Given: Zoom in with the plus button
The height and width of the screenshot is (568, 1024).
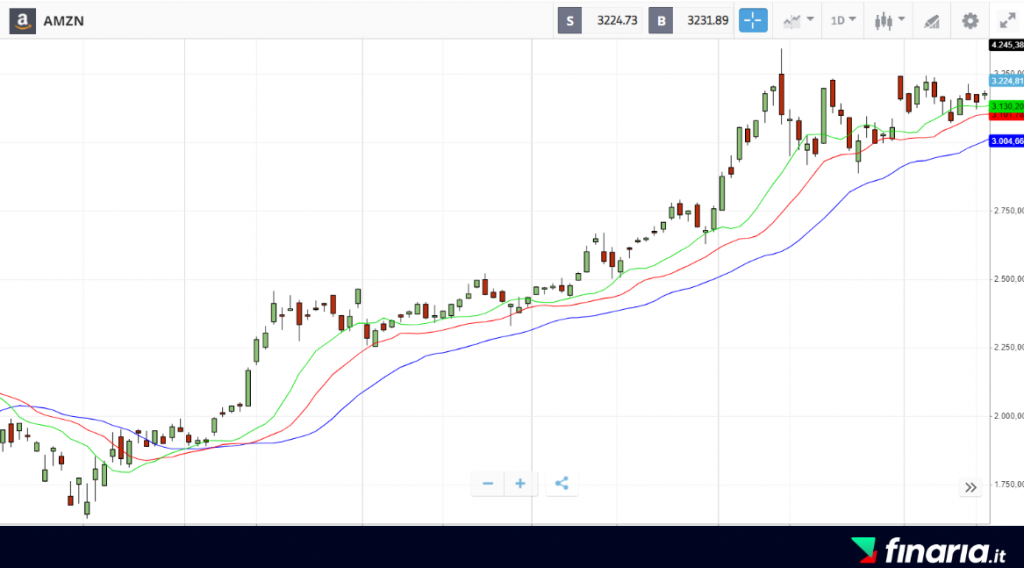Looking at the screenshot, I should pyautogui.click(x=520, y=484).
